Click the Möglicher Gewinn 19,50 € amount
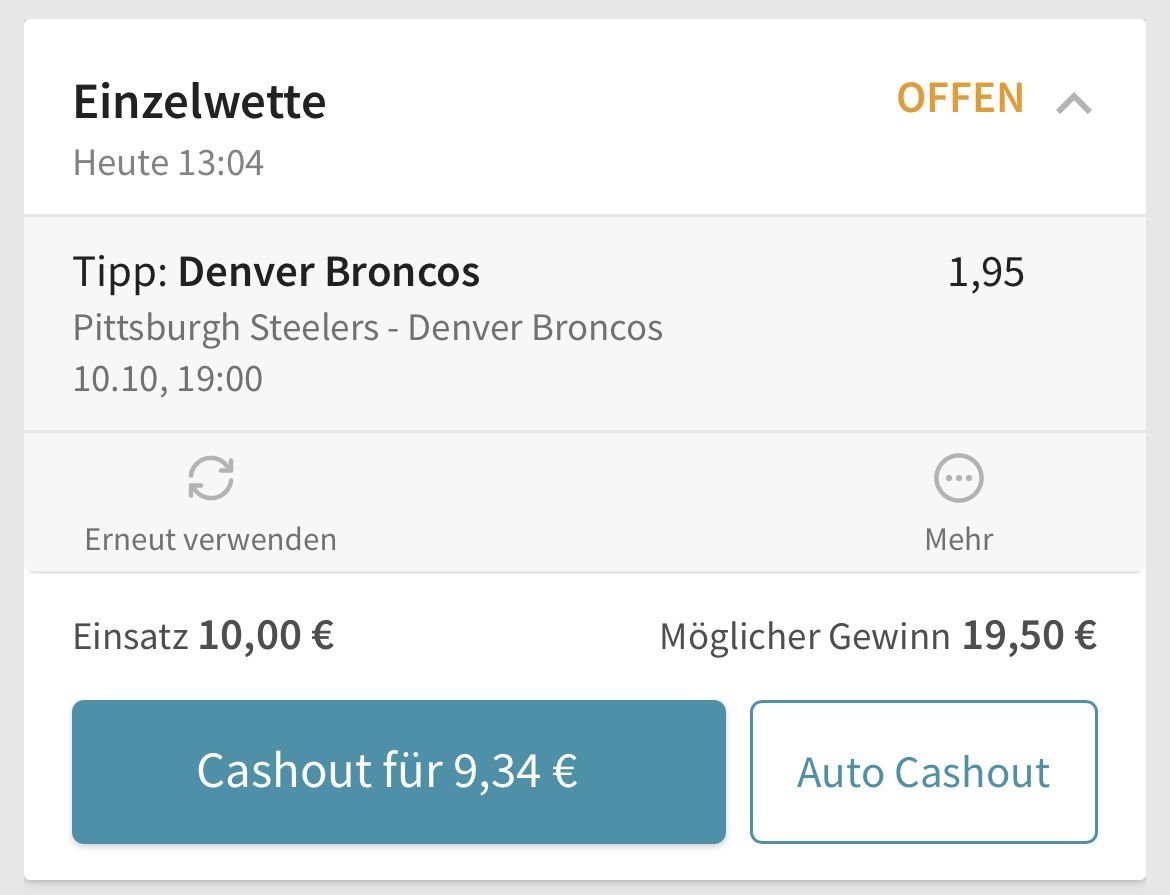Viewport: 1170px width, 895px height. 878,636
